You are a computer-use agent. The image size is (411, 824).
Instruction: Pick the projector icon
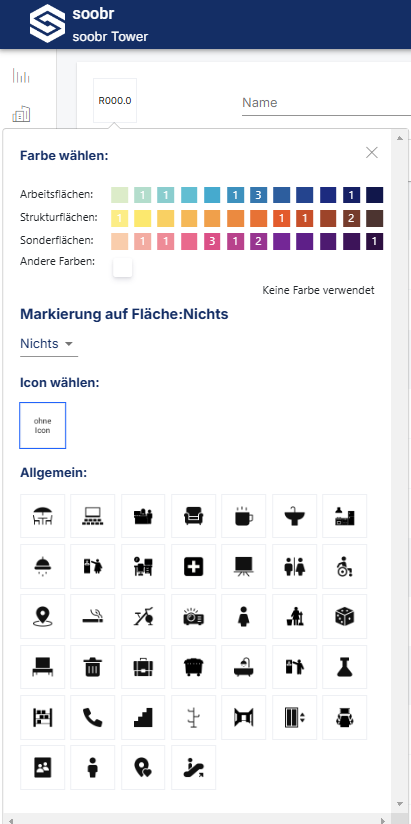click(193, 617)
